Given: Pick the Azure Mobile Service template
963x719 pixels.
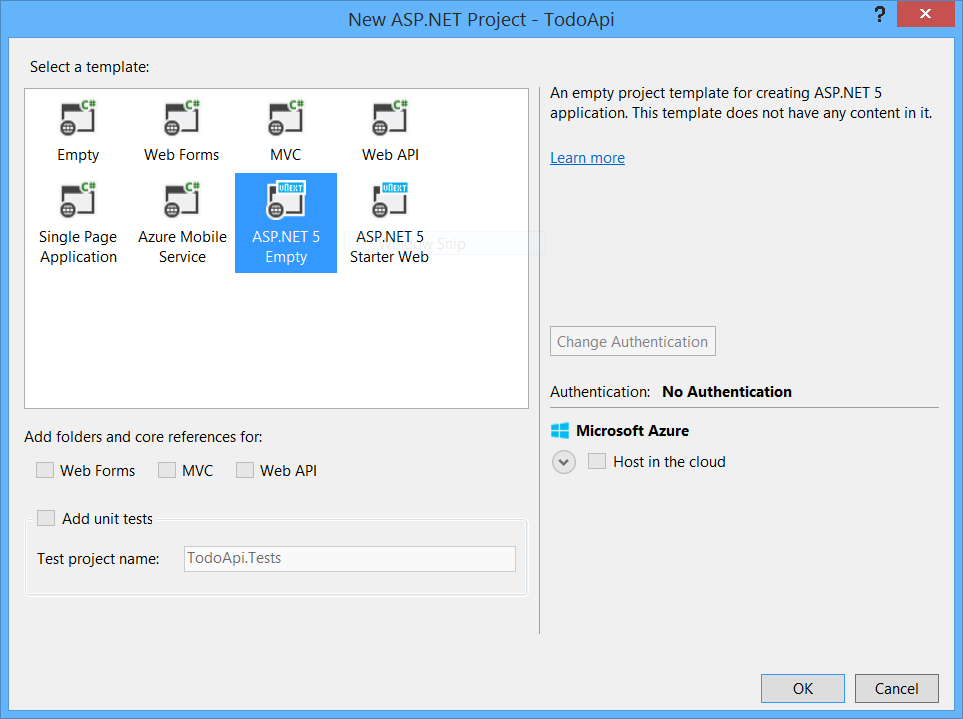Looking at the screenshot, I should (x=182, y=223).
